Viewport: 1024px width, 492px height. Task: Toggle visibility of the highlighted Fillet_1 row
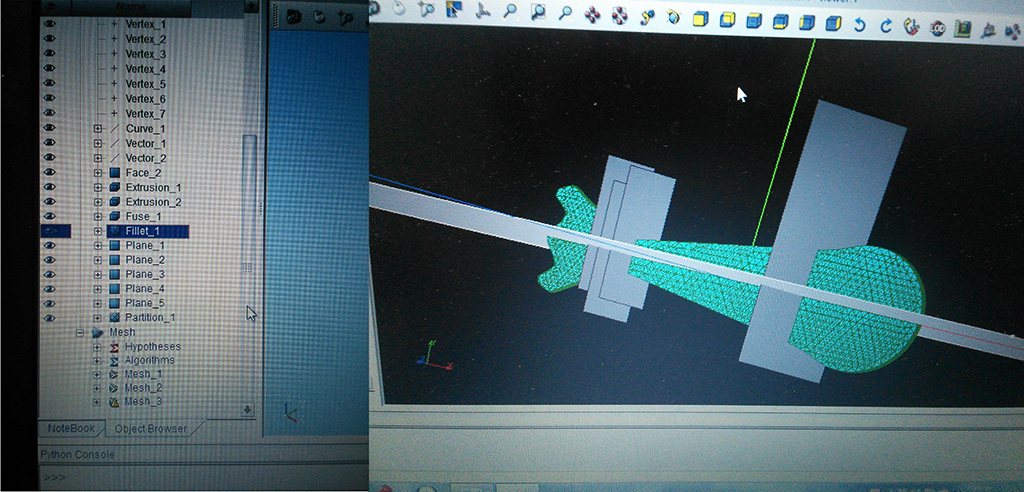point(51,231)
